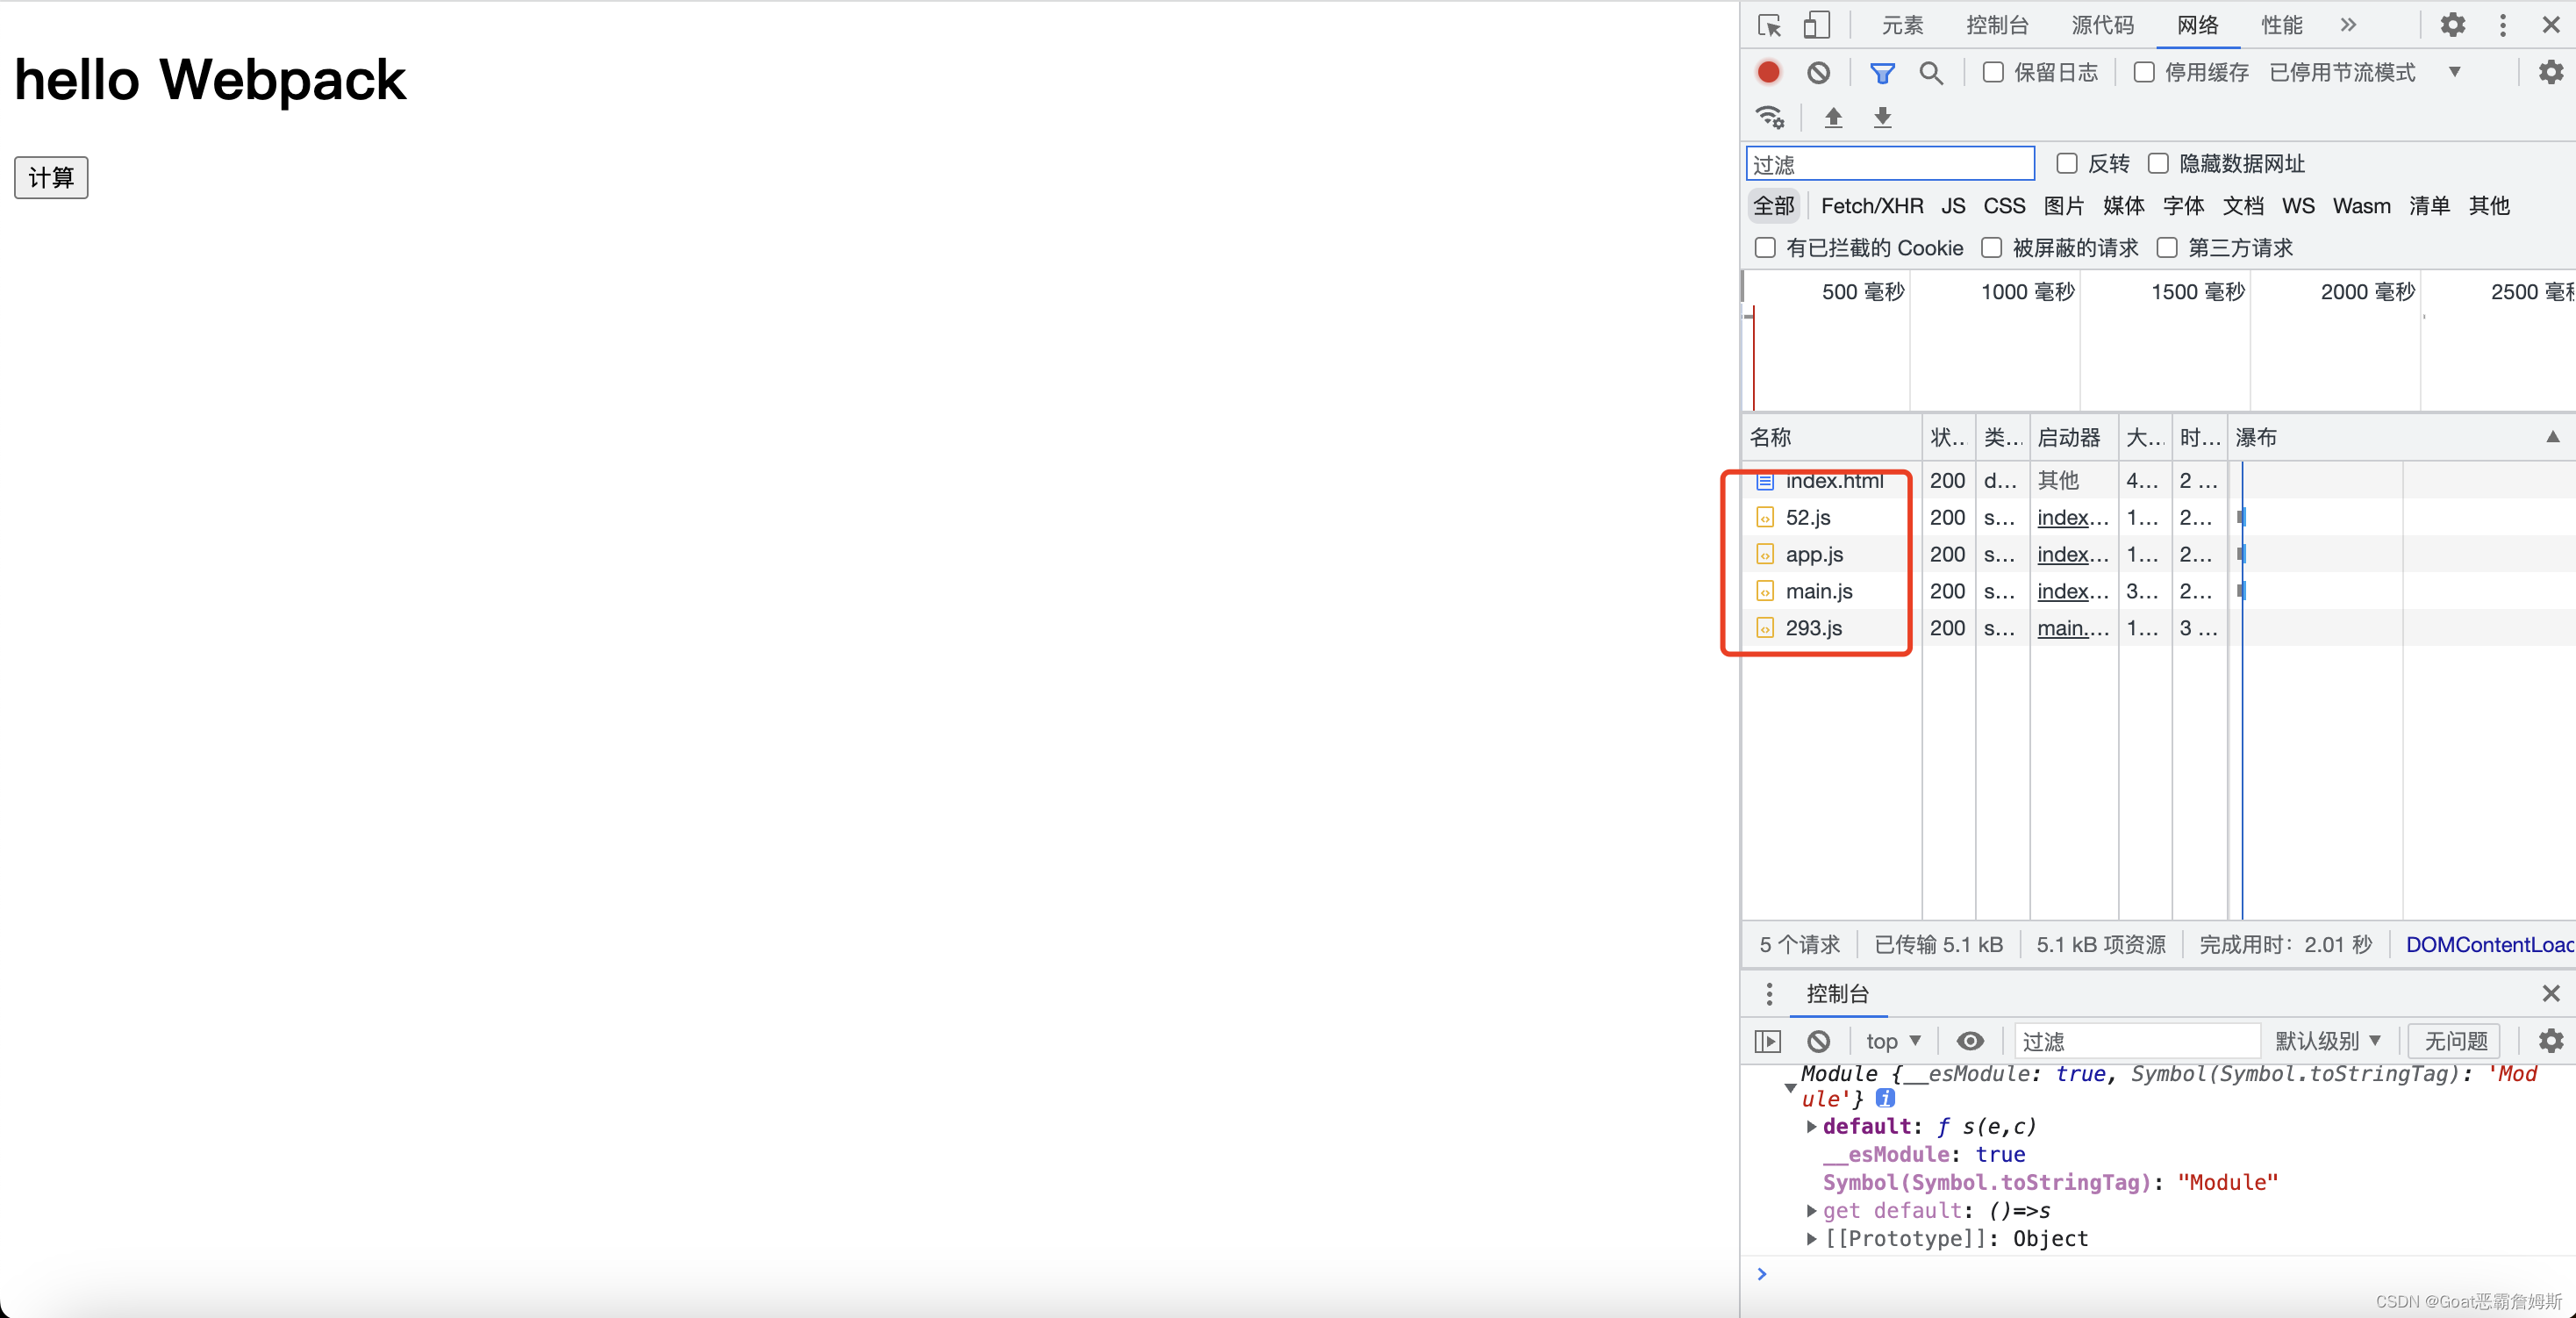Open the throttling mode dropdown
Viewport: 2576px width, 1318px height.
[2363, 72]
